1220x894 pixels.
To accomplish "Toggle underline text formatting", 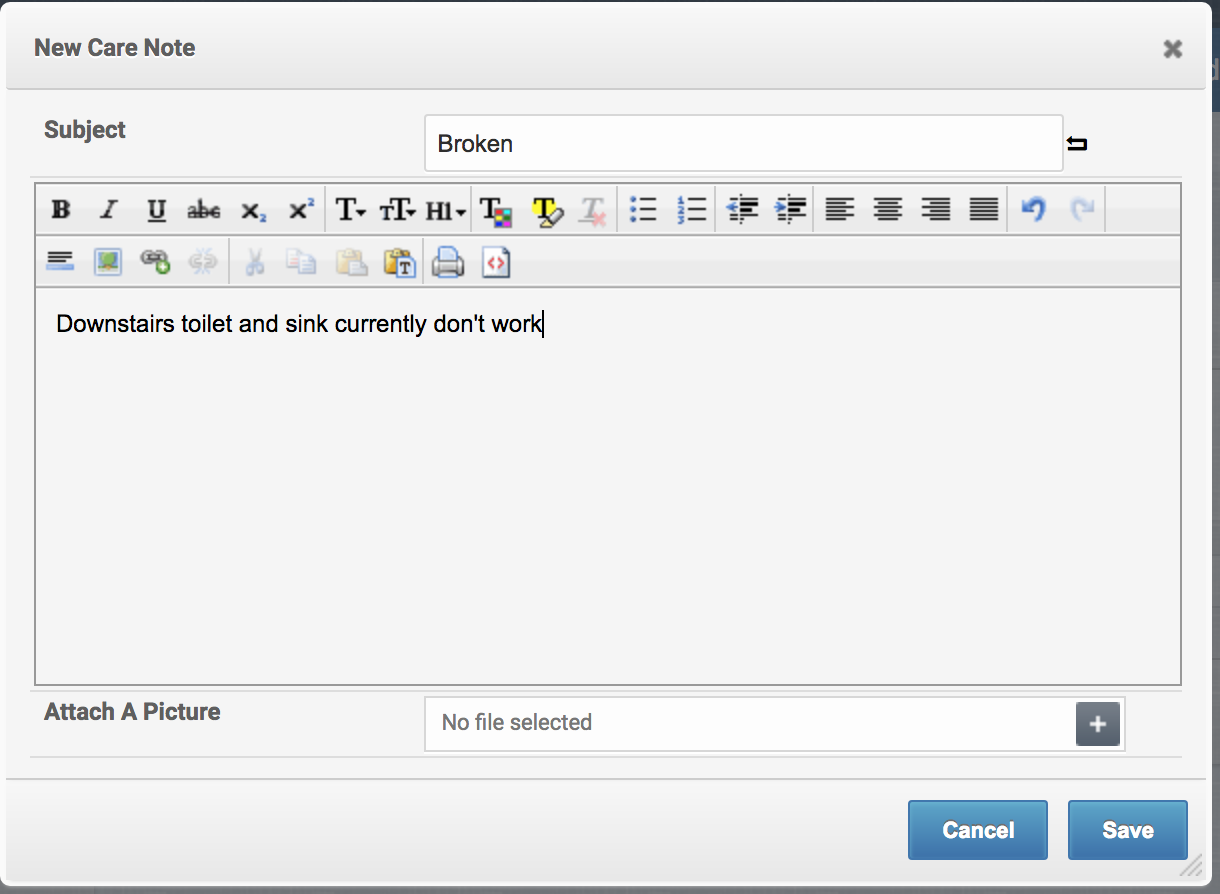I will point(156,210).
